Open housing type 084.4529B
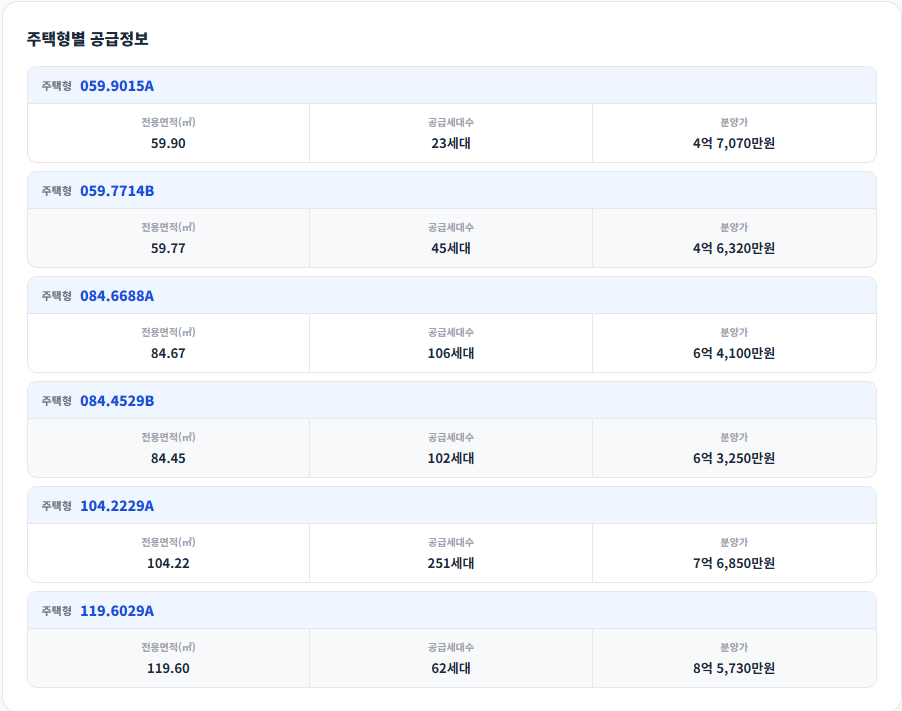902x711 pixels. 117,401
